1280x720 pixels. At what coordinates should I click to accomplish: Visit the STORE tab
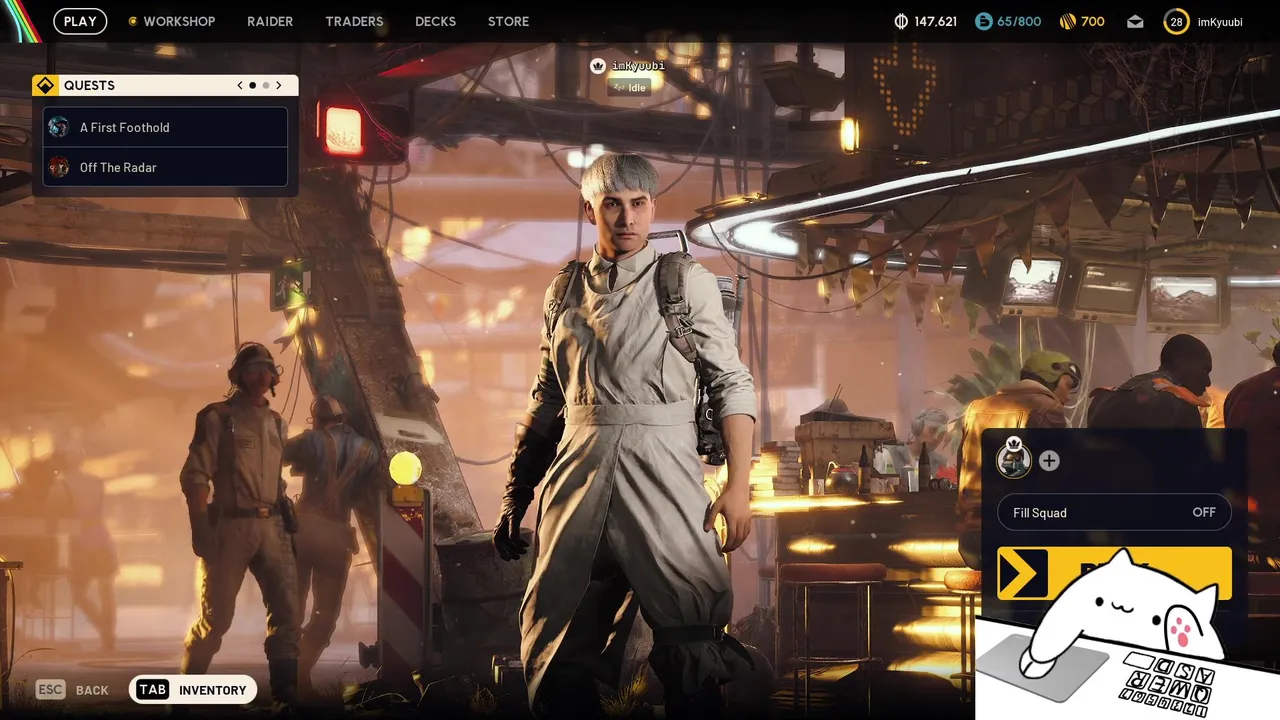click(508, 21)
